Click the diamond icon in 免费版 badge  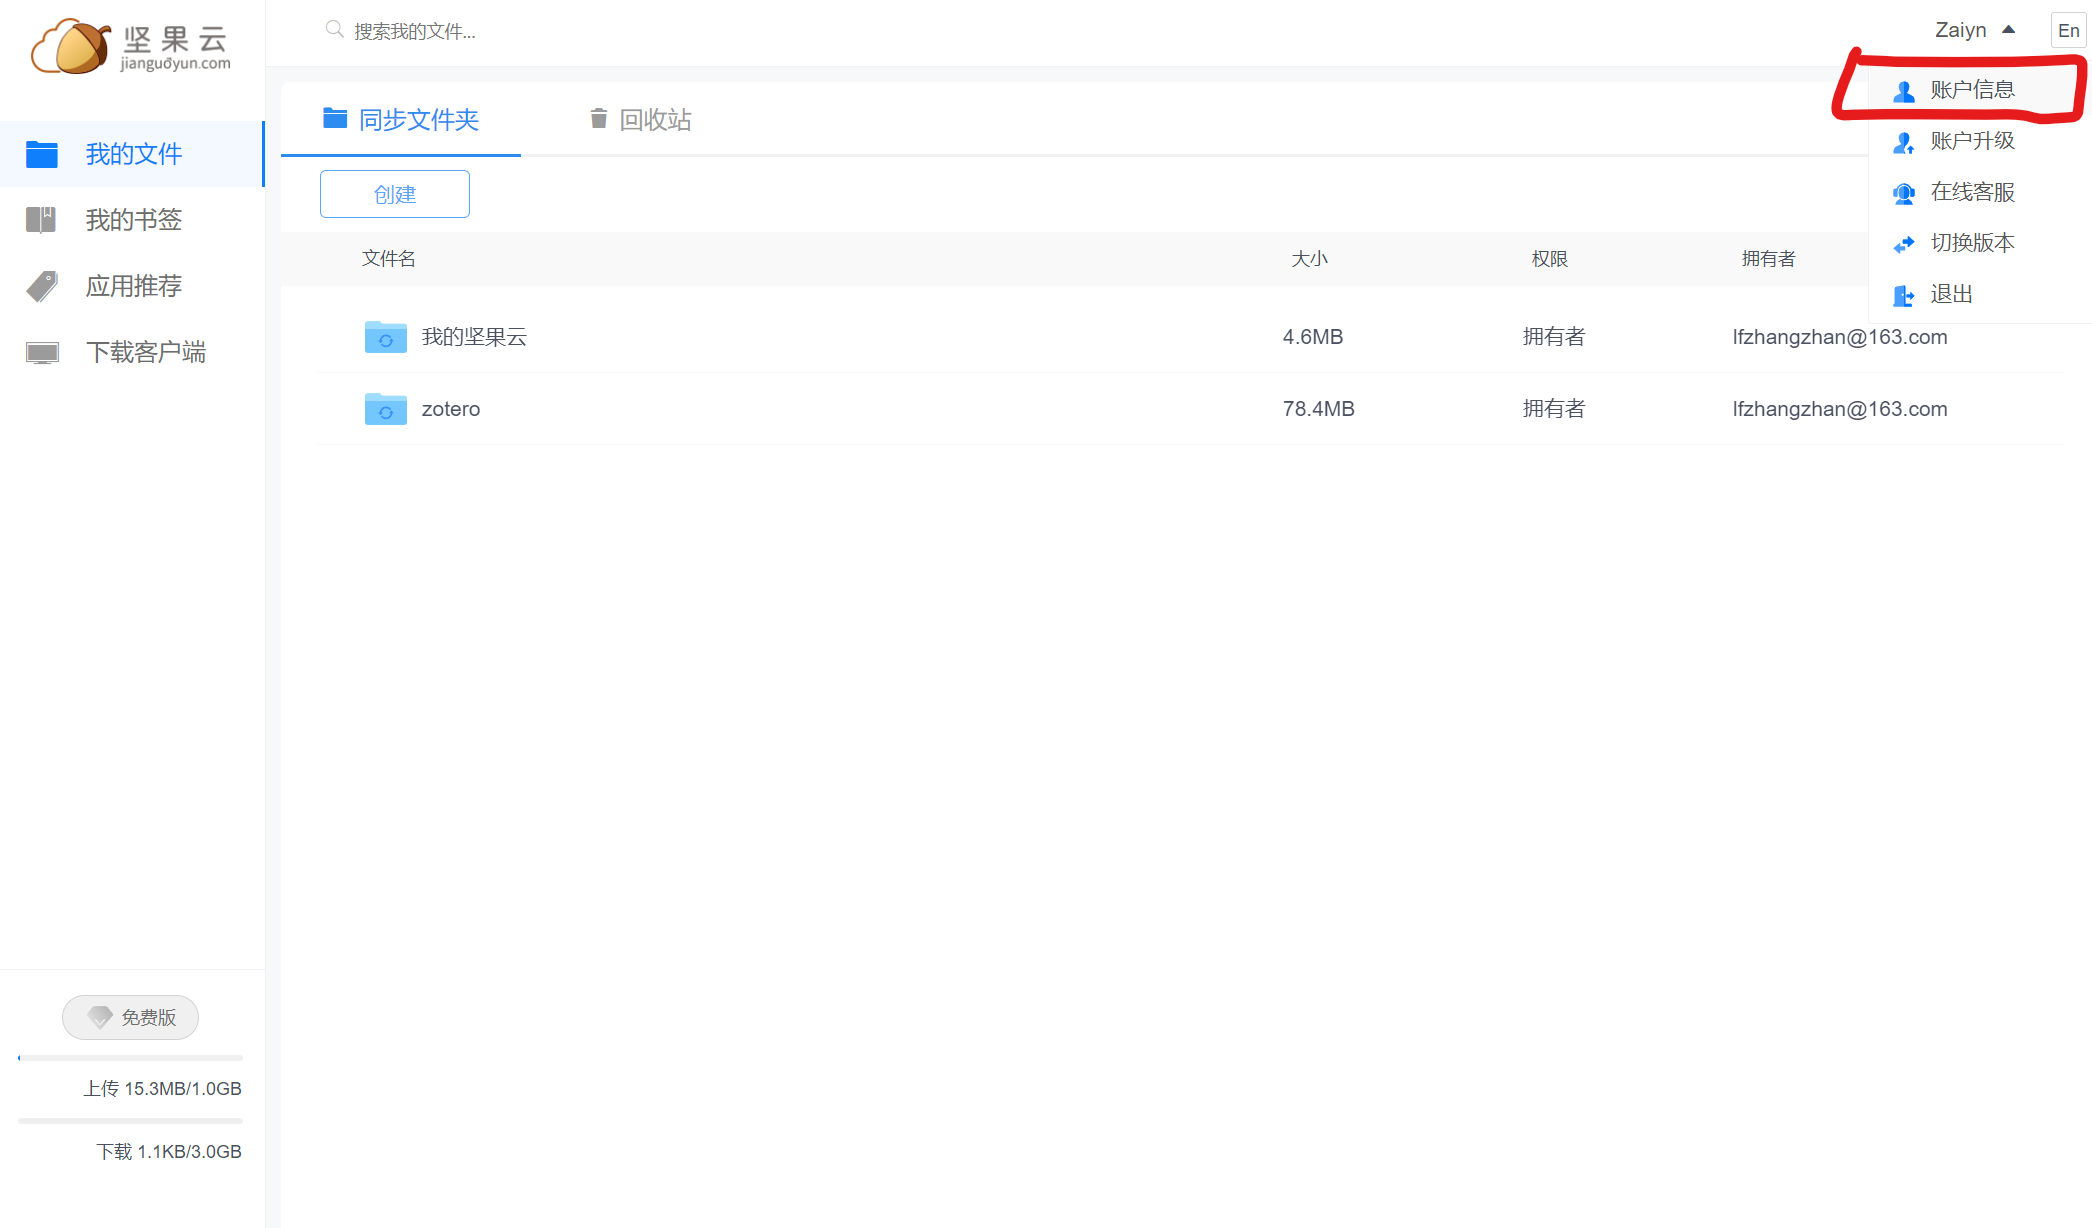[100, 1017]
